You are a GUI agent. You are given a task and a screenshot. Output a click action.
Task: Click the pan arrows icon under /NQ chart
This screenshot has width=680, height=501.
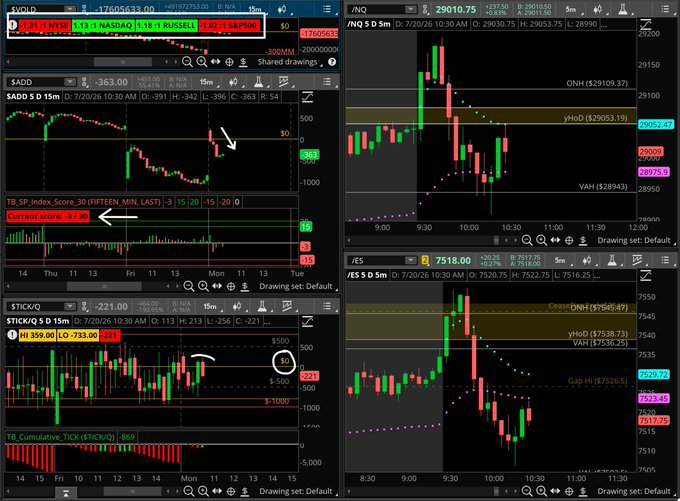click(x=555, y=240)
